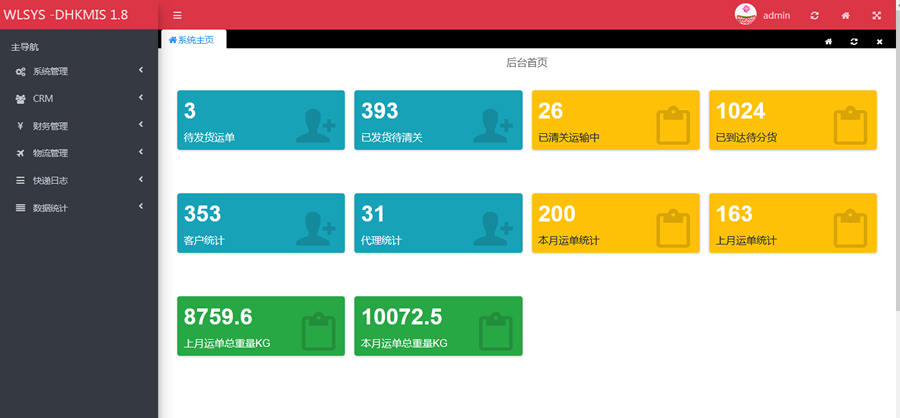900x418 pixels.
Task: Open the 代理统计 card showing 31
Action: (x=438, y=223)
